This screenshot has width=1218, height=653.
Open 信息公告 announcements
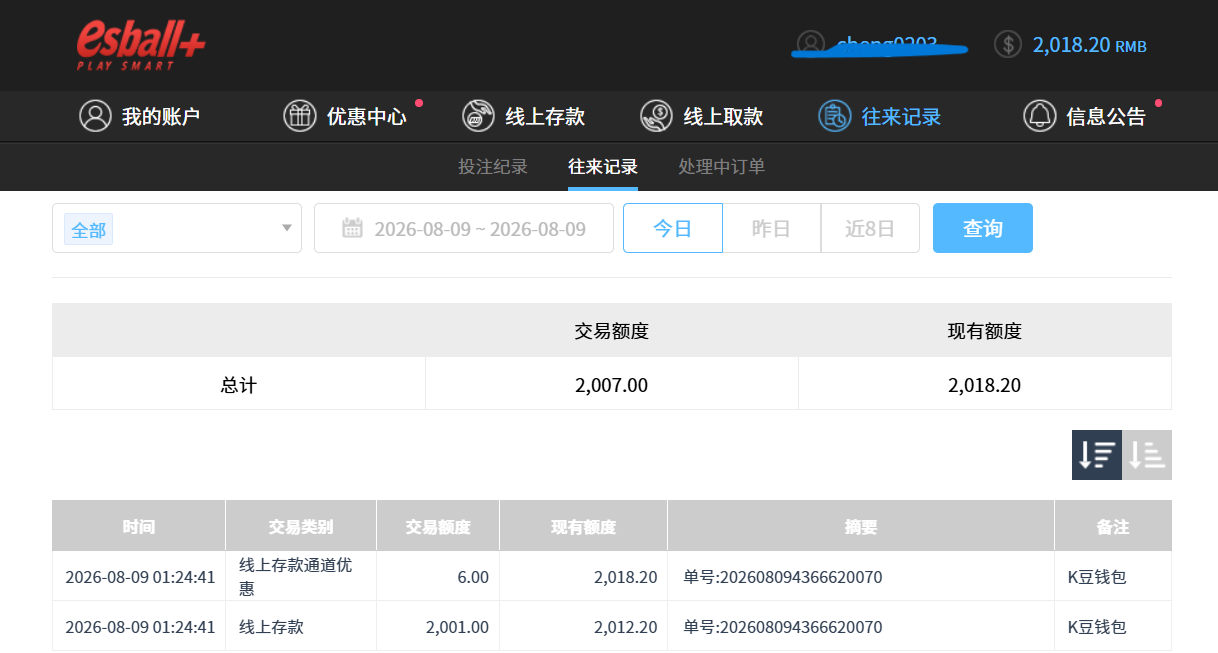[1106, 116]
